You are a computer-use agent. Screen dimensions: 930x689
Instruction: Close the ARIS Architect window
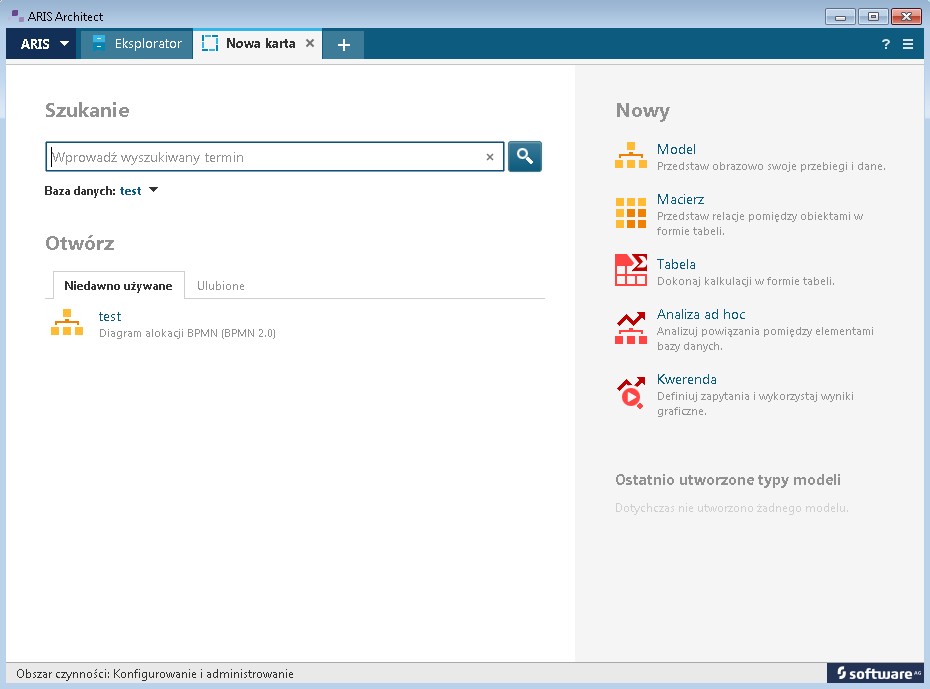click(906, 17)
